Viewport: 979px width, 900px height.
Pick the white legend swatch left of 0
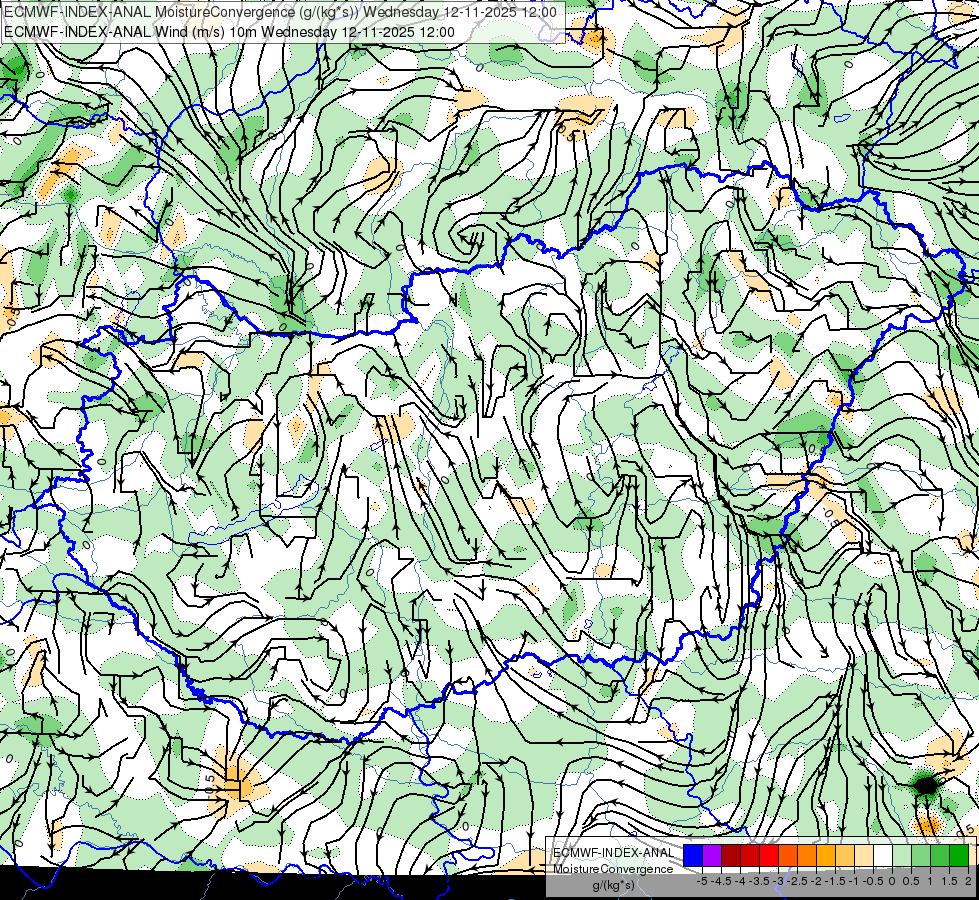click(x=883, y=855)
